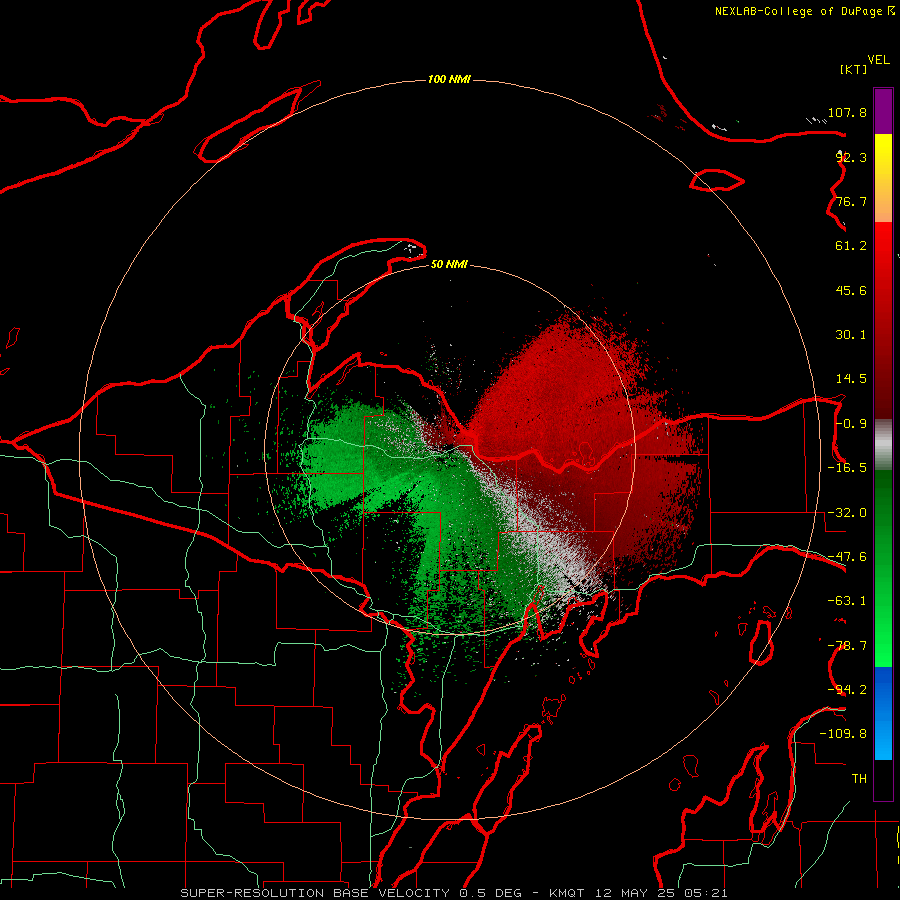Click the yellow segment of the color bar

(883, 178)
